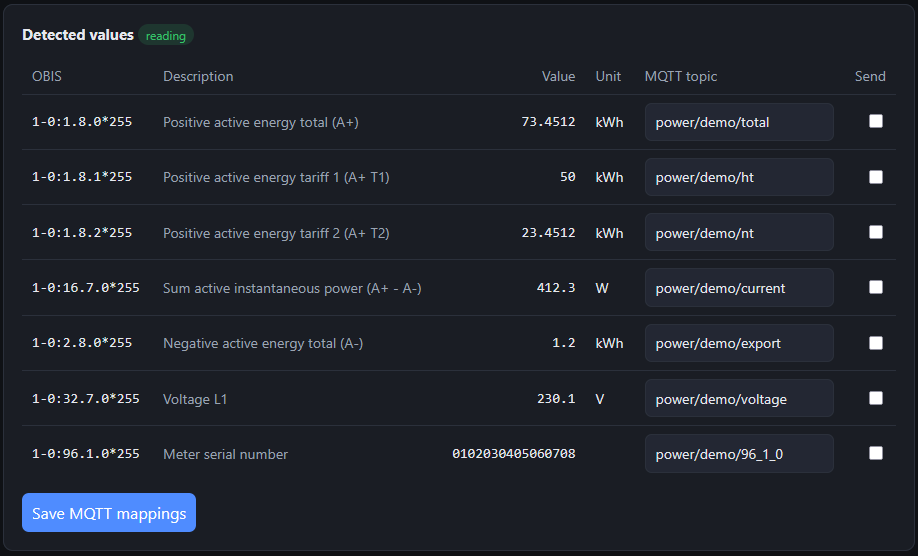Click the Meter serial number description

(225, 454)
